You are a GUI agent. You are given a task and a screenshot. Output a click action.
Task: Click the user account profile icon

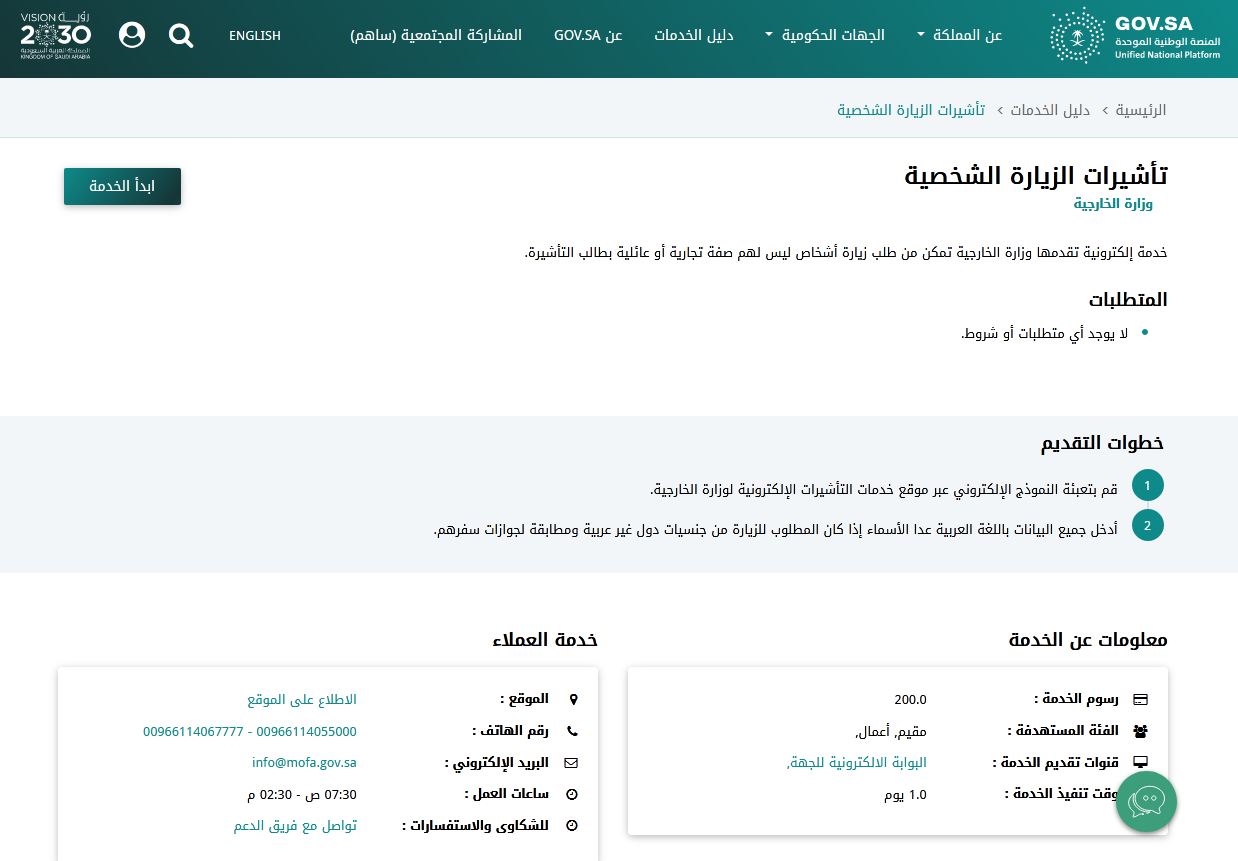(132, 35)
